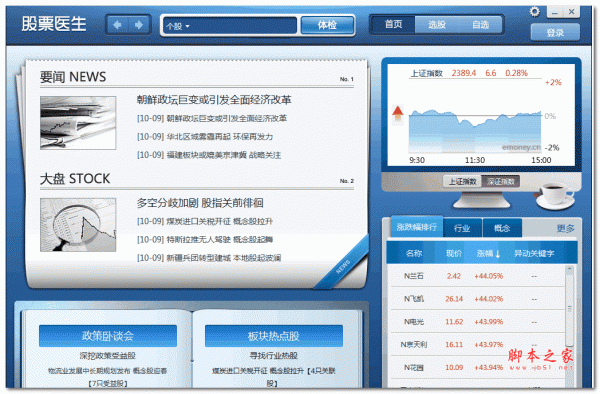Viewport: 600px width, 394px height.
Task: Click the blue NEWS corner ribbon
Action: coord(343,266)
